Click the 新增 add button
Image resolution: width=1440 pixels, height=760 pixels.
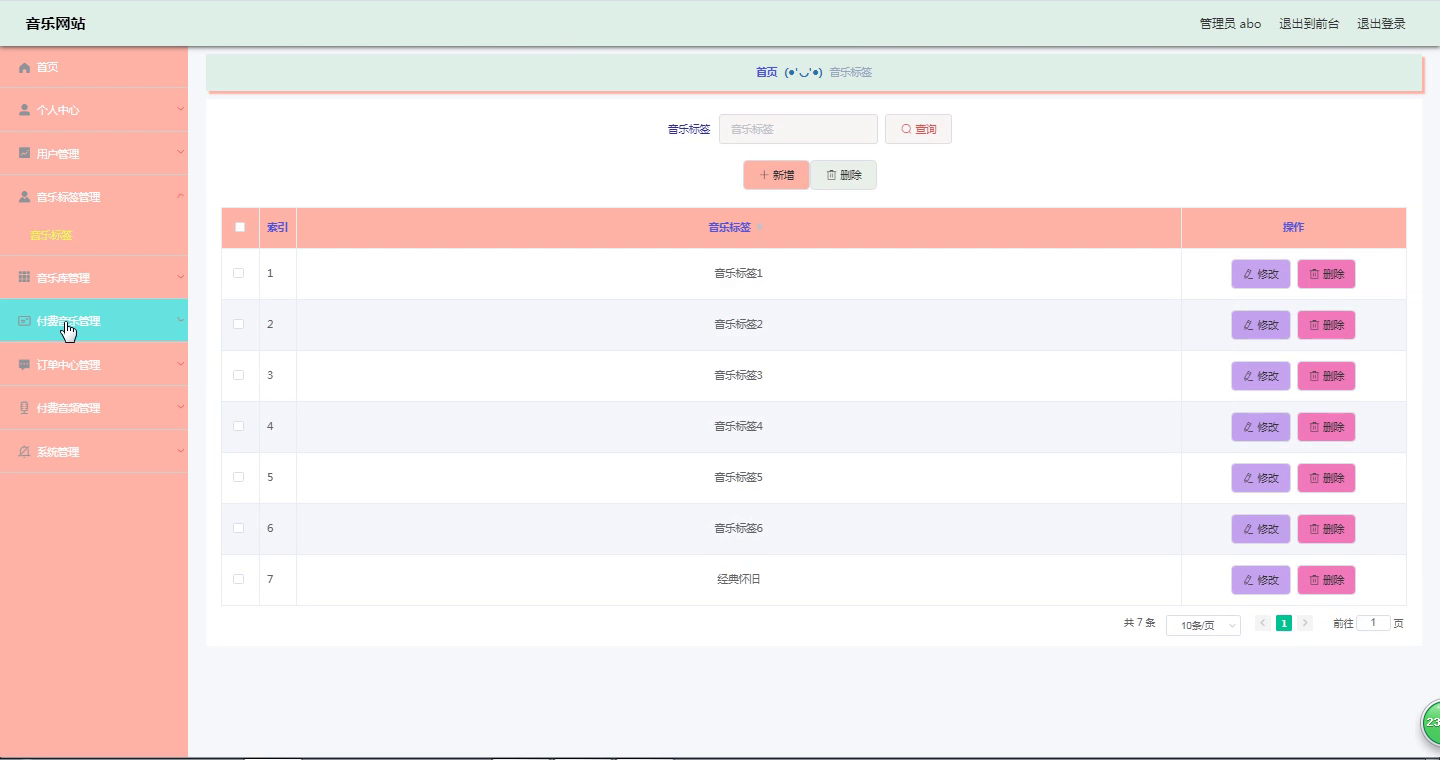[x=776, y=175]
